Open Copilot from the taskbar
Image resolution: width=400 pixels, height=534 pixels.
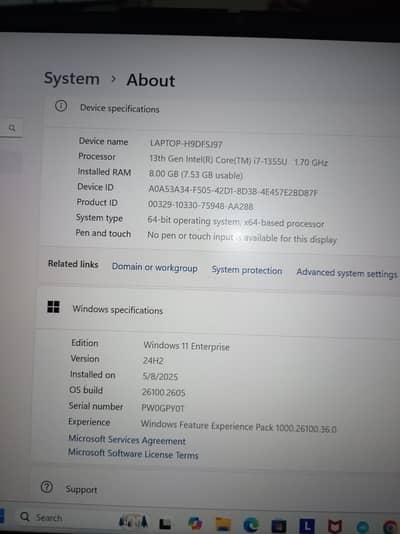pos(195,523)
